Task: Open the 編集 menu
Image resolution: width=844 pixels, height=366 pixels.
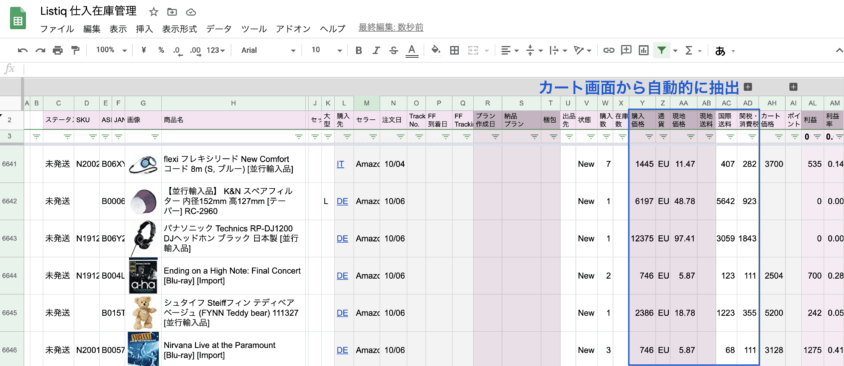Action: [92, 29]
